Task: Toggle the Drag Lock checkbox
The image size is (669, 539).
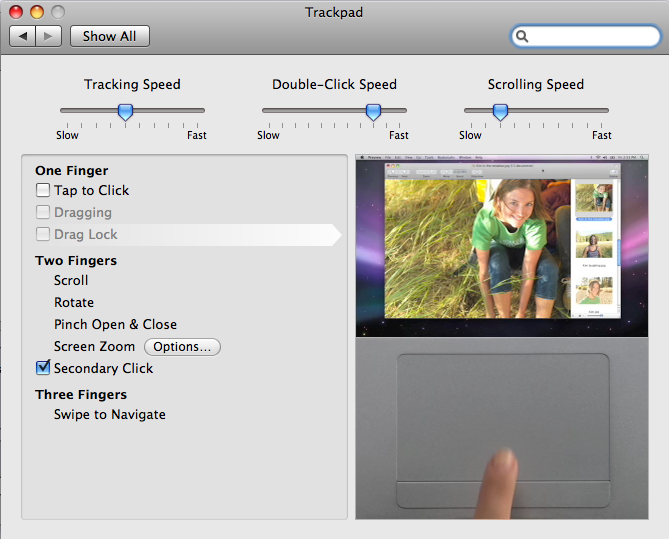Action: [43, 234]
